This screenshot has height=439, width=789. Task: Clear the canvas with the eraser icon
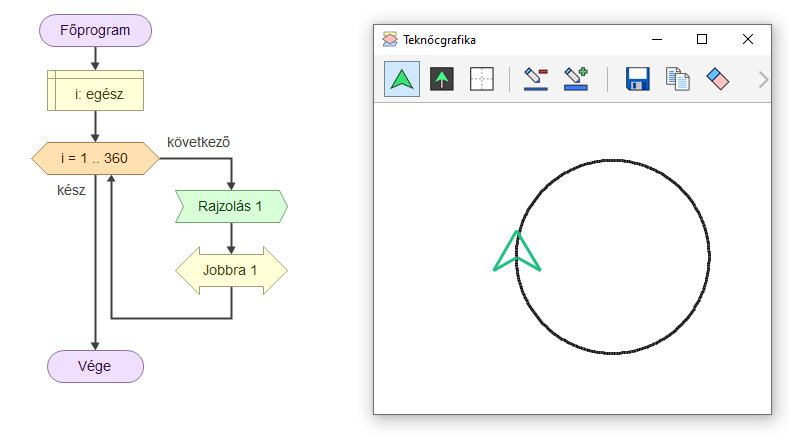(718, 79)
